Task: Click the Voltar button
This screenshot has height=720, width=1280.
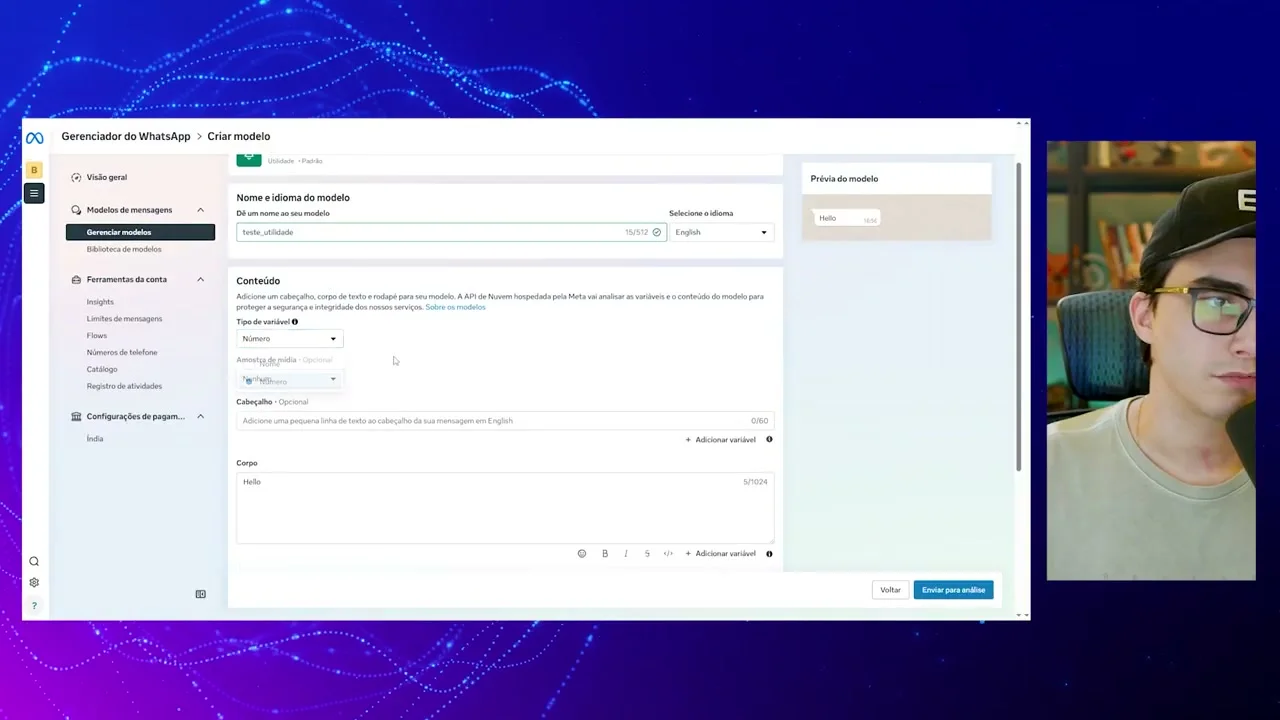Action: pyautogui.click(x=890, y=590)
